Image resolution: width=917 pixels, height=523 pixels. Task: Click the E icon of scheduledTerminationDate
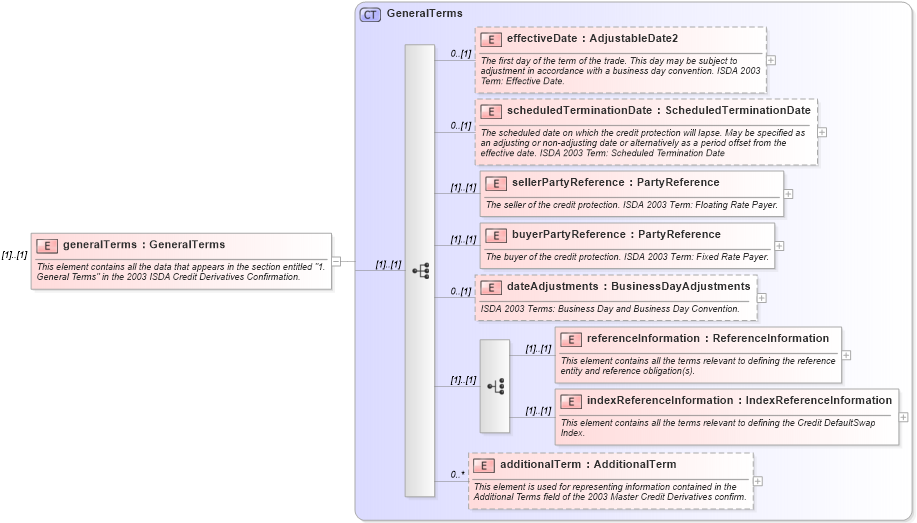click(491, 111)
